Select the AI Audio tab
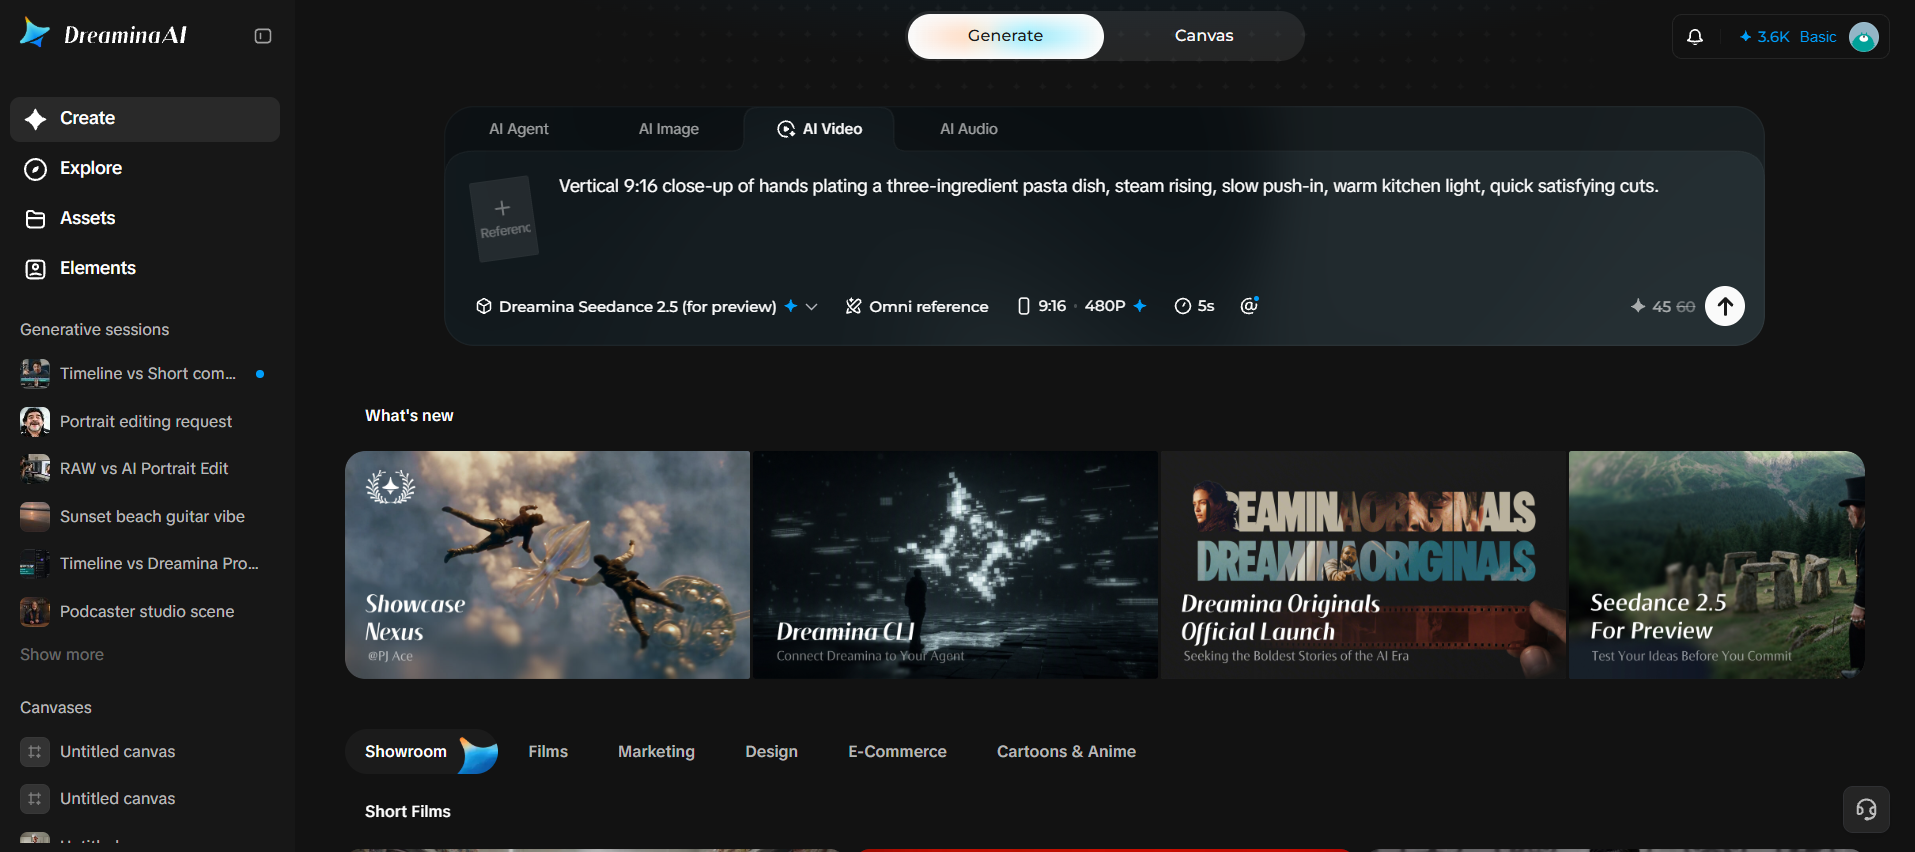This screenshot has width=1915, height=852. [x=969, y=129]
